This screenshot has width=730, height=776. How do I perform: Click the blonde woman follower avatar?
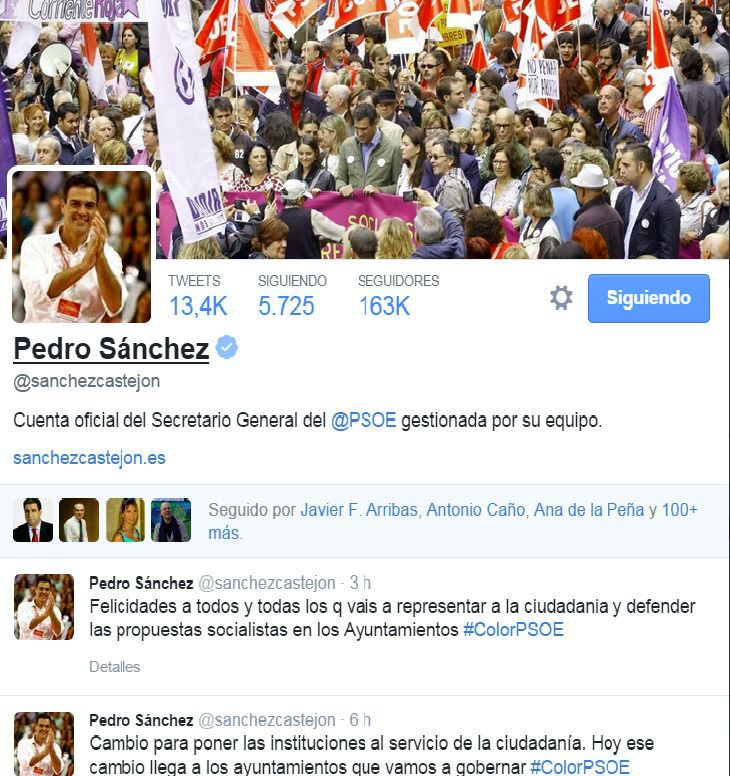coord(125,520)
